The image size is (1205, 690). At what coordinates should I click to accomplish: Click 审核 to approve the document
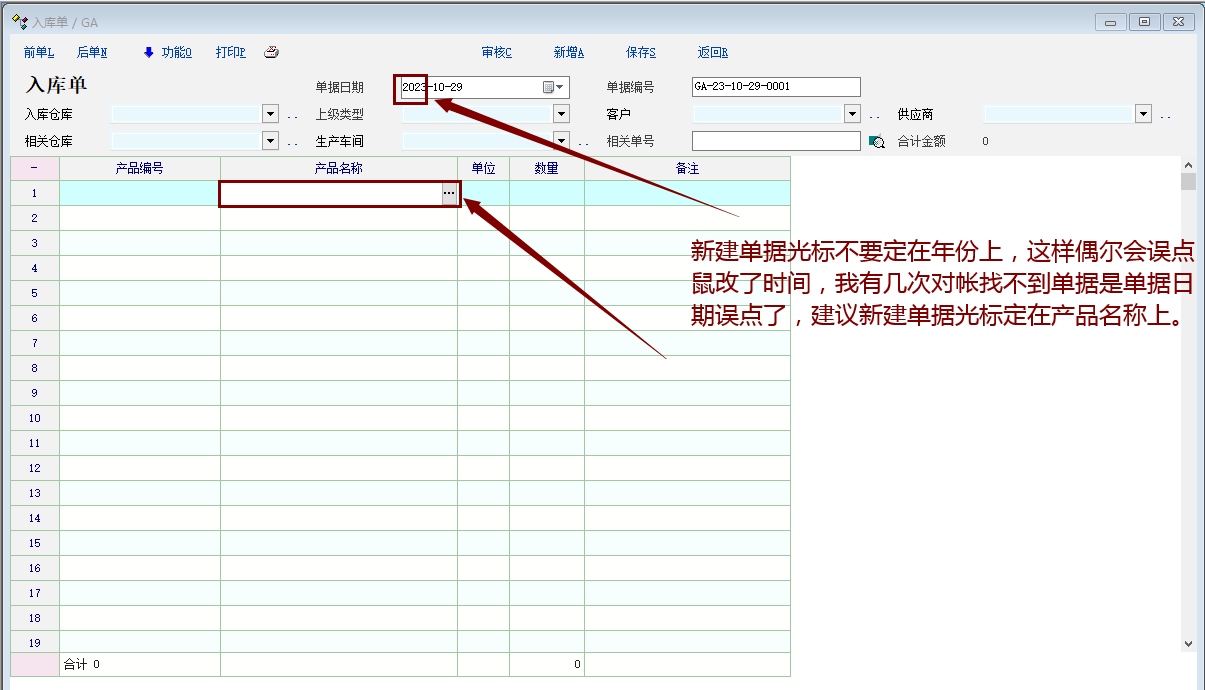(496, 53)
